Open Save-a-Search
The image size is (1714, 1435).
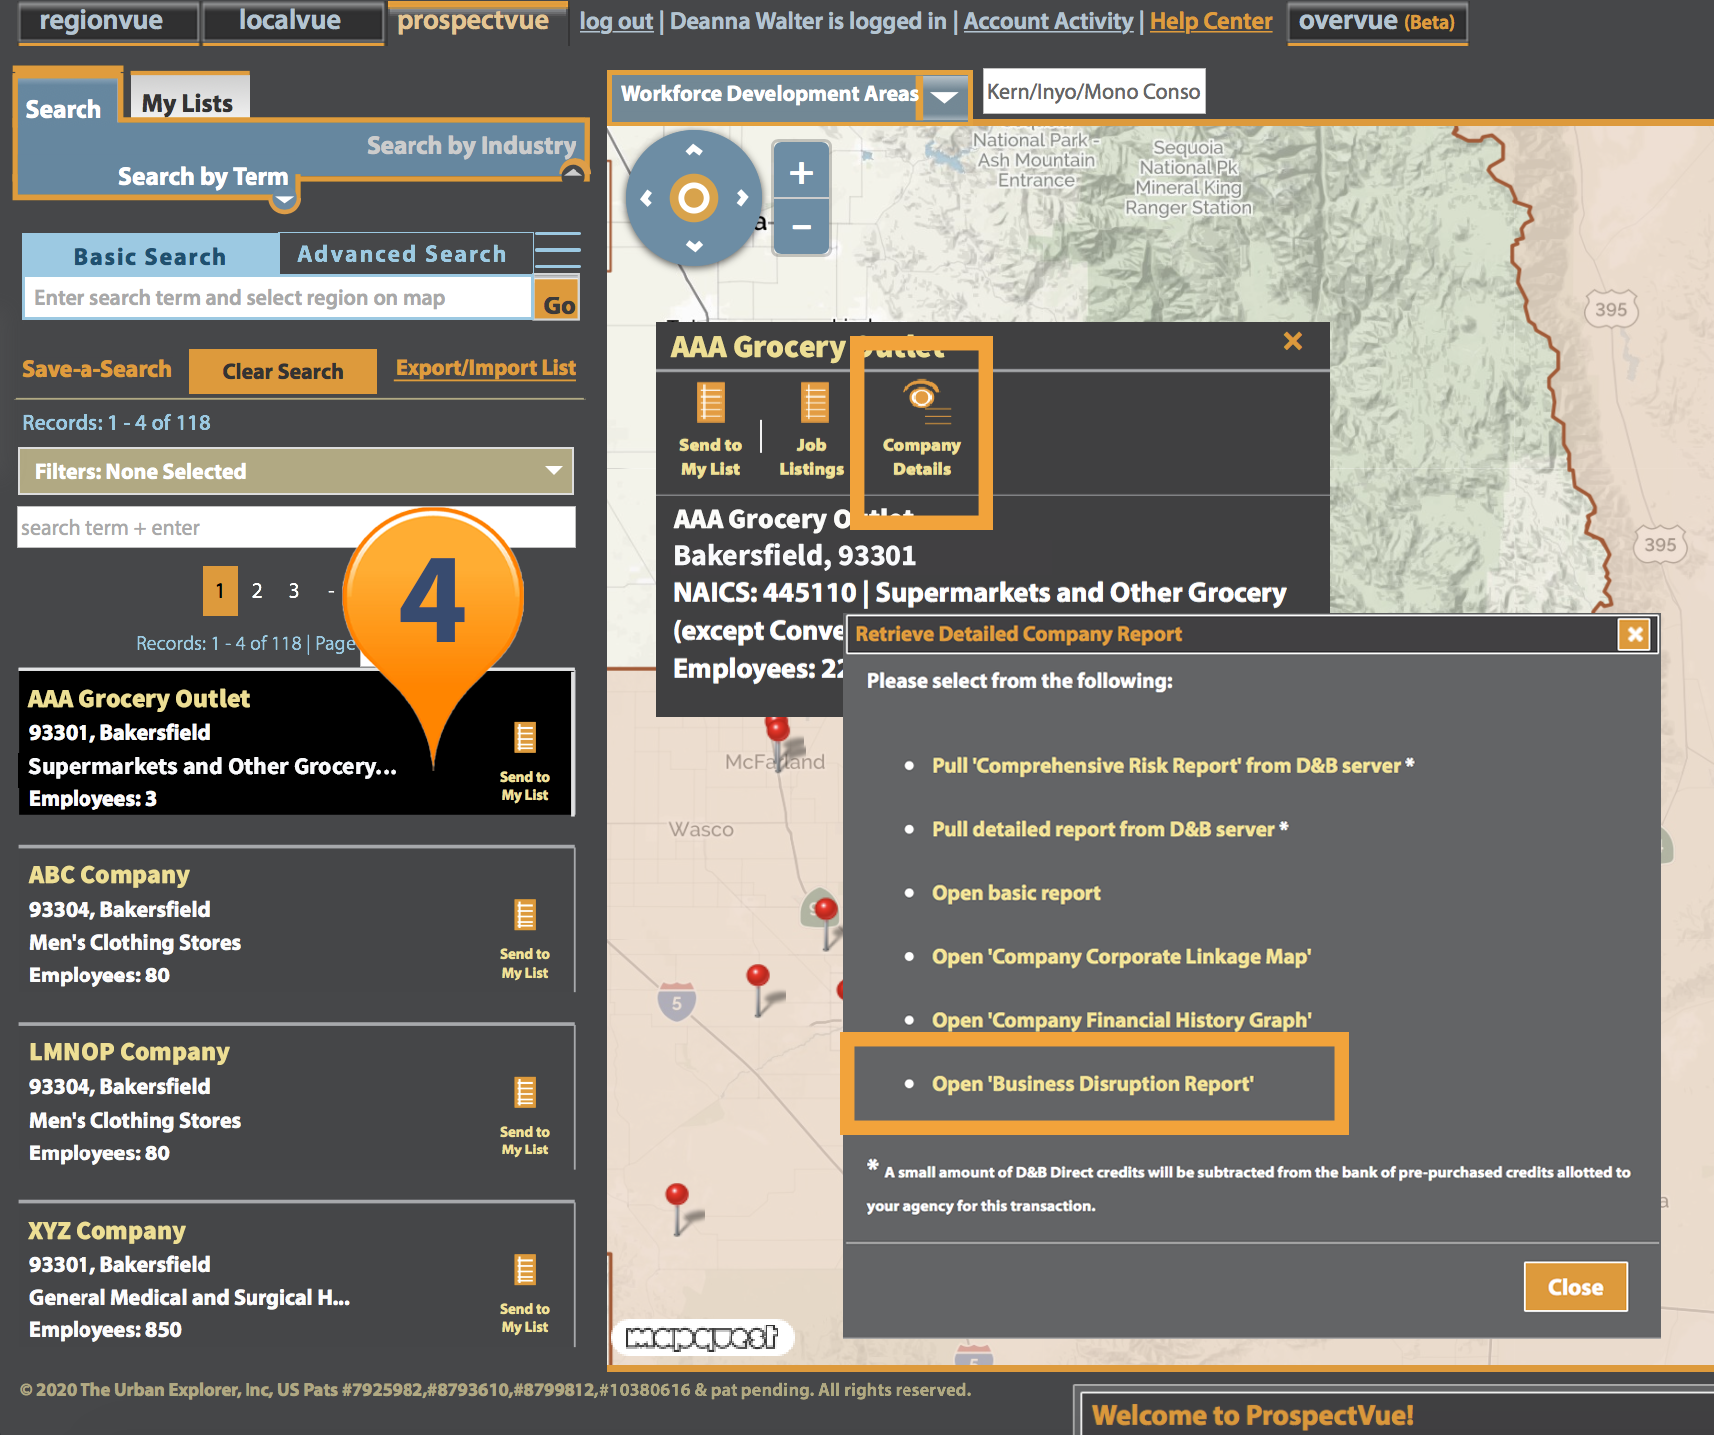click(x=97, y=369)
